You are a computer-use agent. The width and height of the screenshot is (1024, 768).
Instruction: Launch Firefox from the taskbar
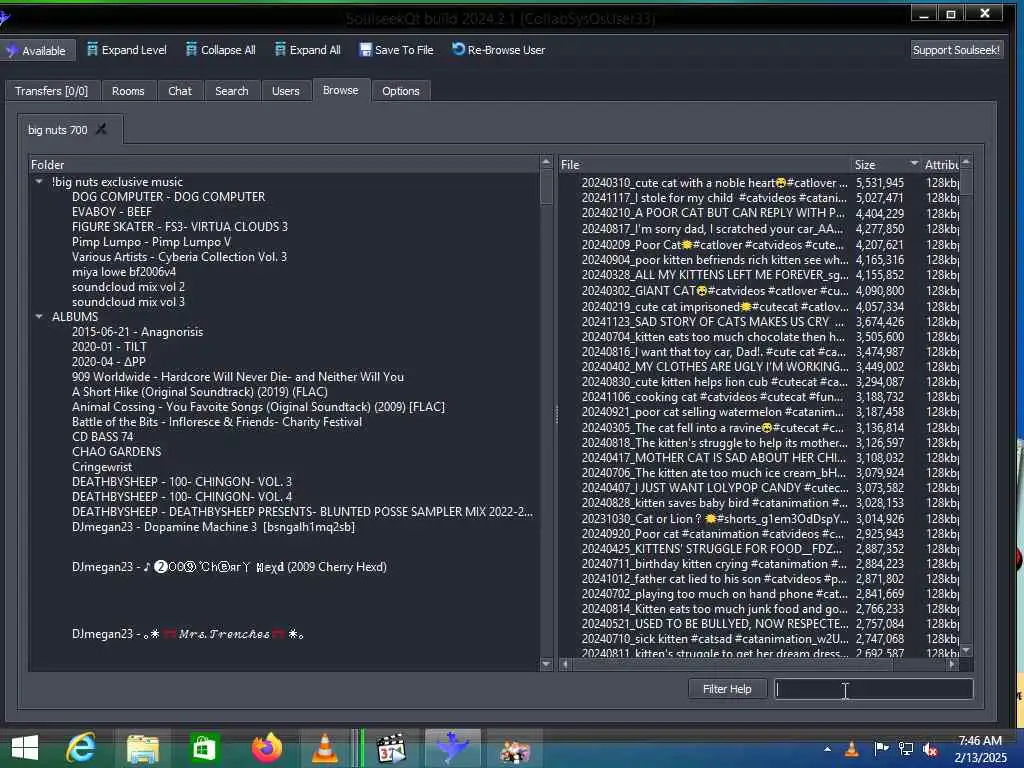click(x=266, y=748)
